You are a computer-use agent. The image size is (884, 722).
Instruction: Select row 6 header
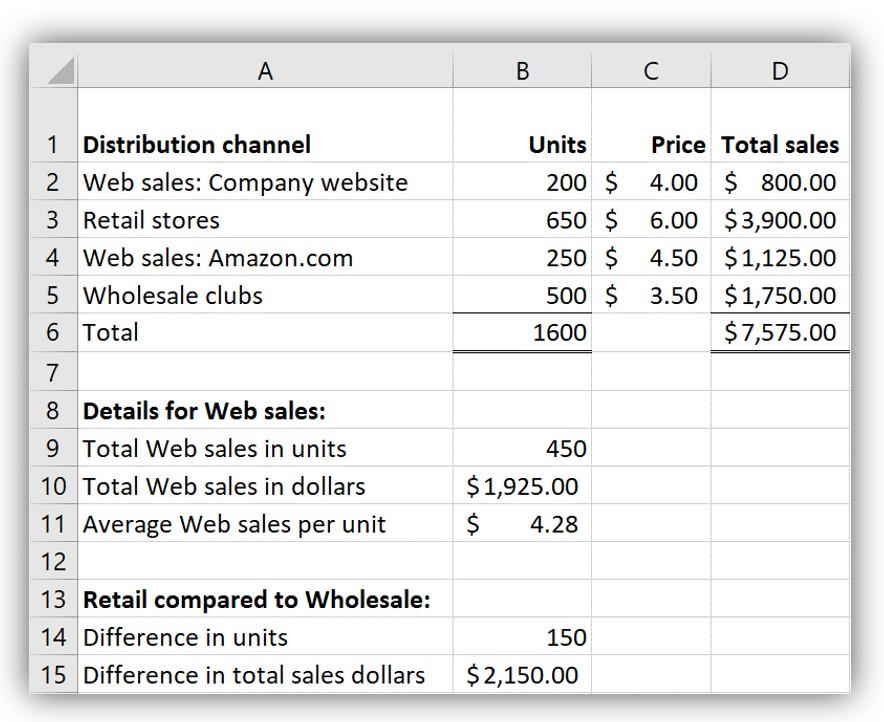[53, 333]
